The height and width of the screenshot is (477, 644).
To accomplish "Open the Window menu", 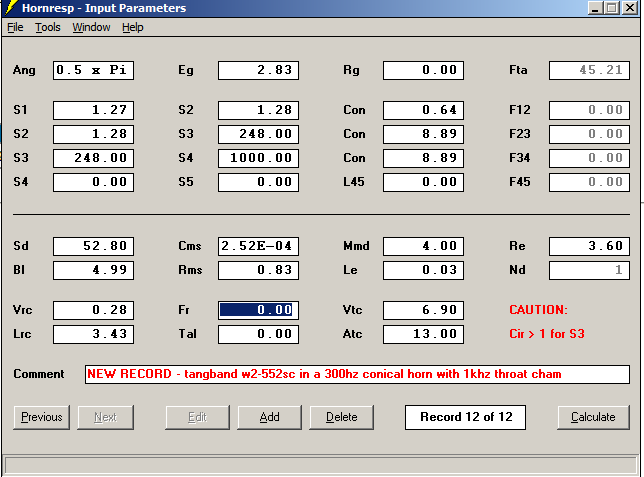I will click(x=91, y=27).
